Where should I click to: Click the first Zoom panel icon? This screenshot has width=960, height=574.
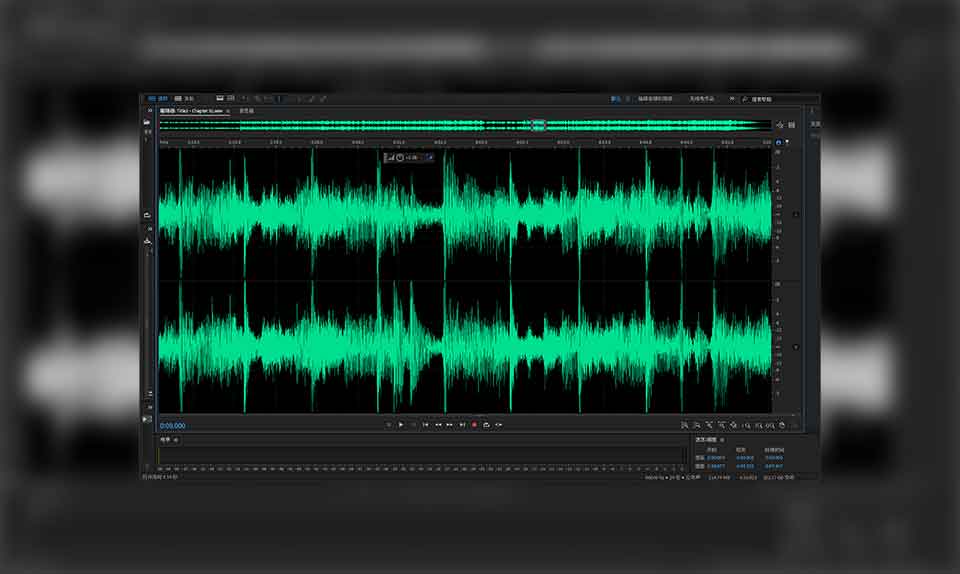684,425
